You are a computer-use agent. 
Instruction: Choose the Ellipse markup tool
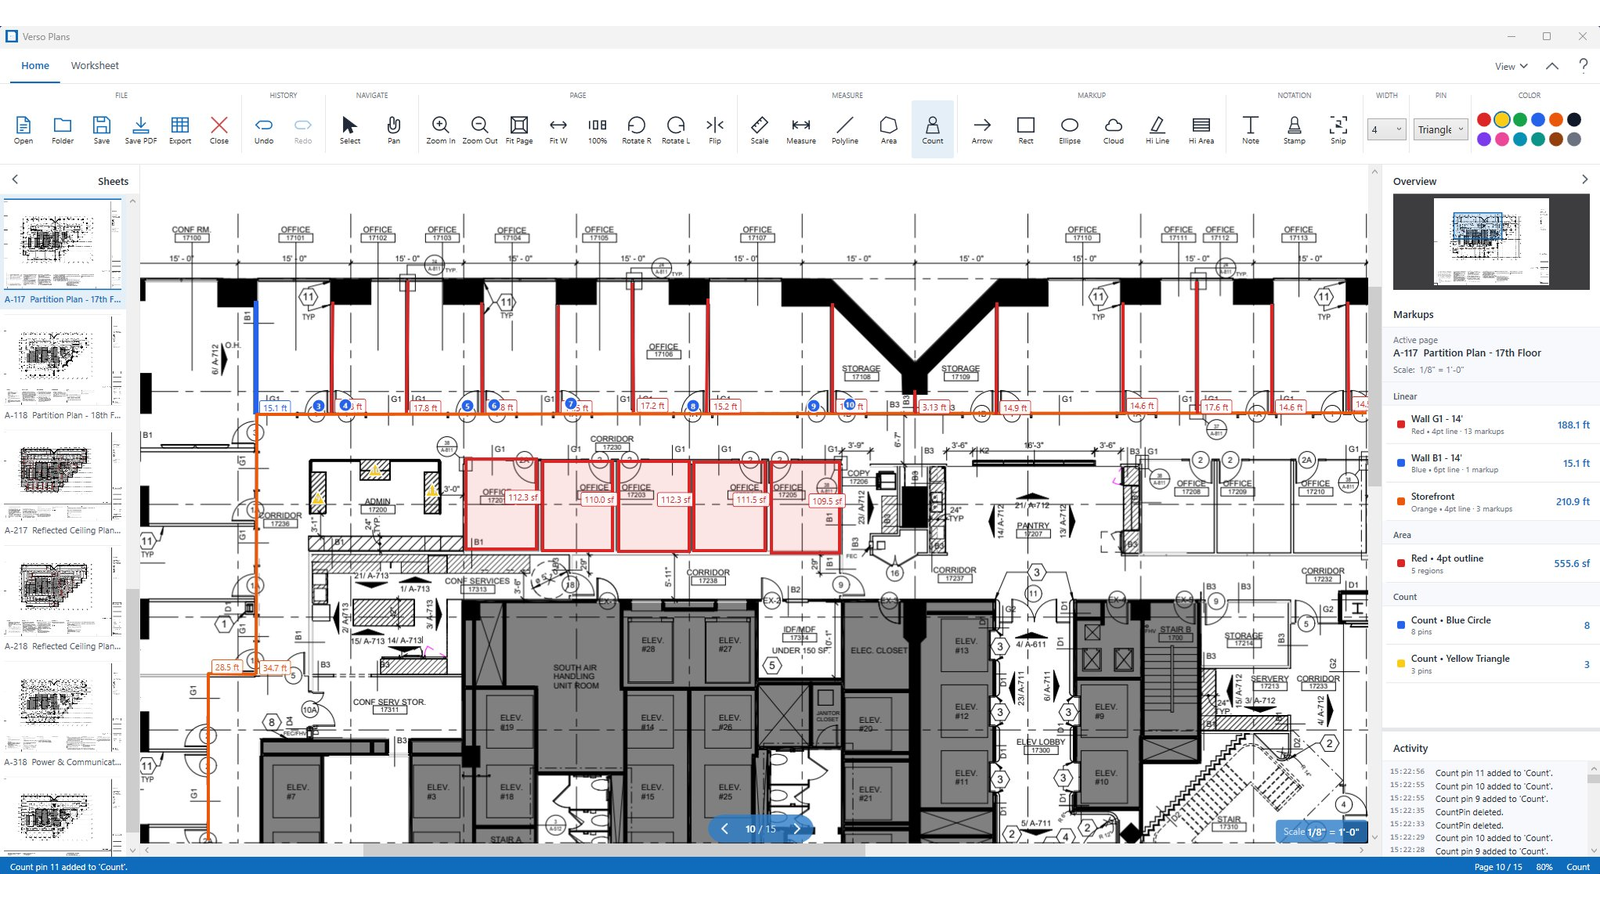1070,129
